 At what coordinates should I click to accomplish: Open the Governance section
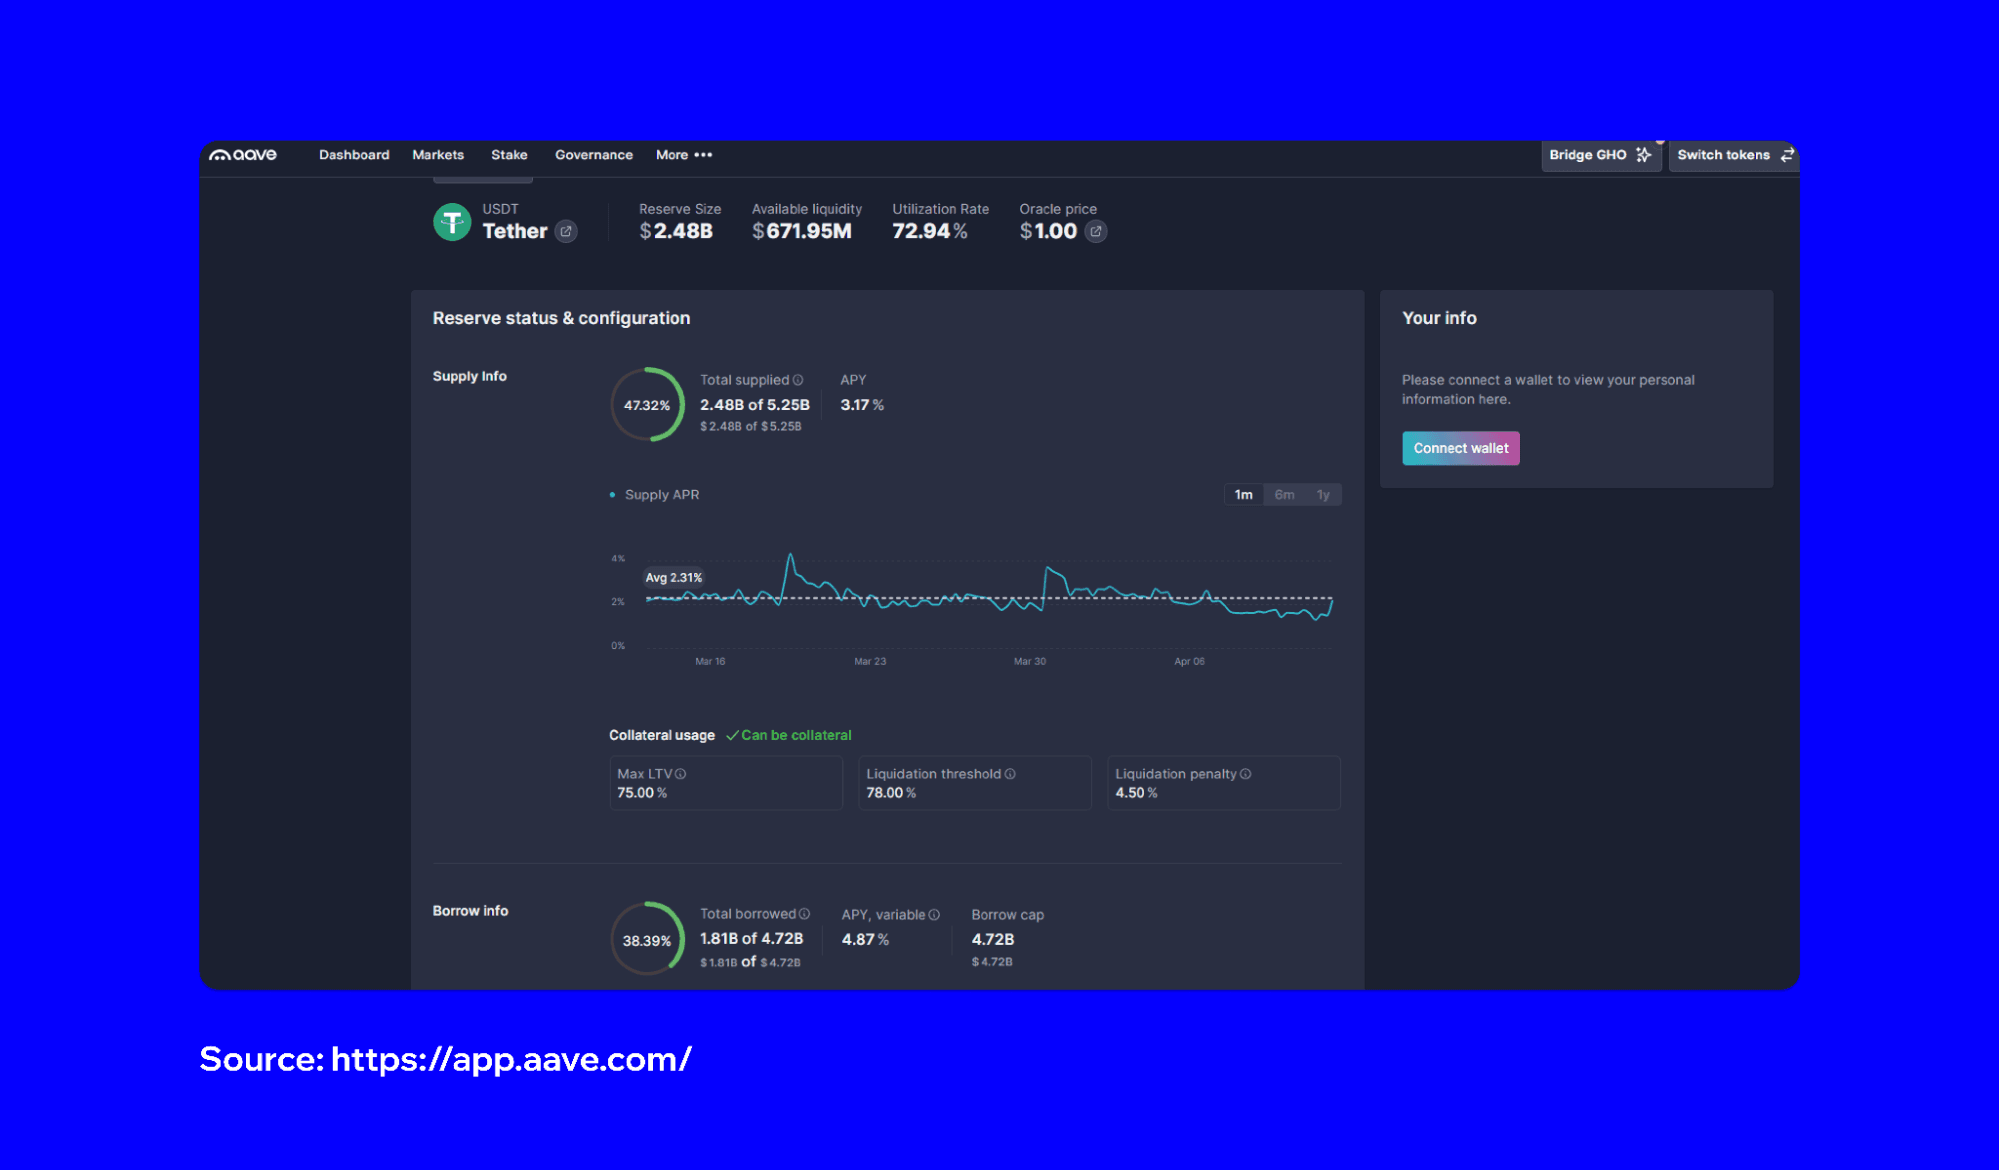pos(593,155)
